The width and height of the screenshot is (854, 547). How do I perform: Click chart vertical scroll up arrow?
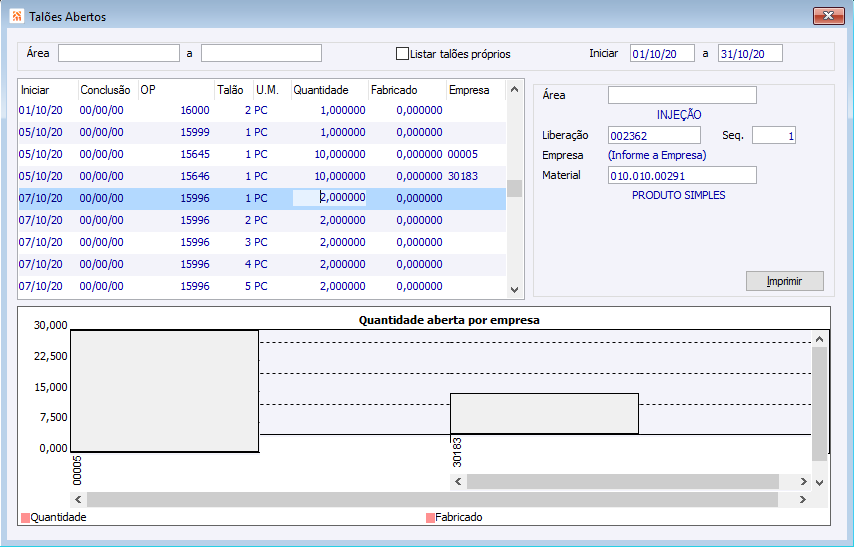(820, 339)
